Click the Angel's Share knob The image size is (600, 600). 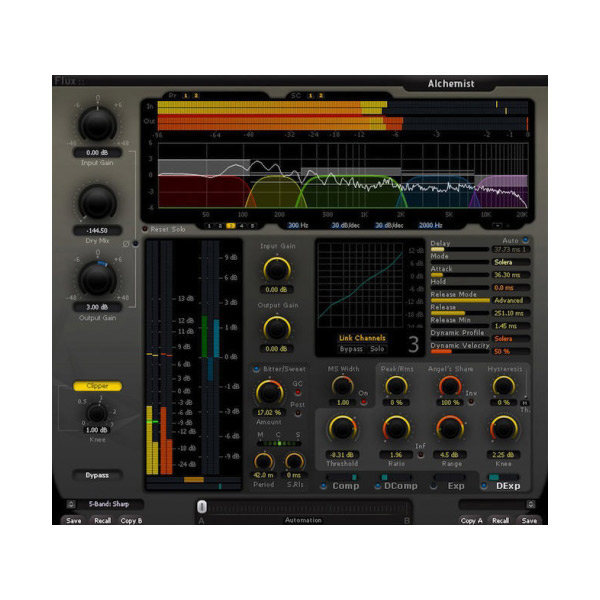pyautogui.click(x=450, y=386)
